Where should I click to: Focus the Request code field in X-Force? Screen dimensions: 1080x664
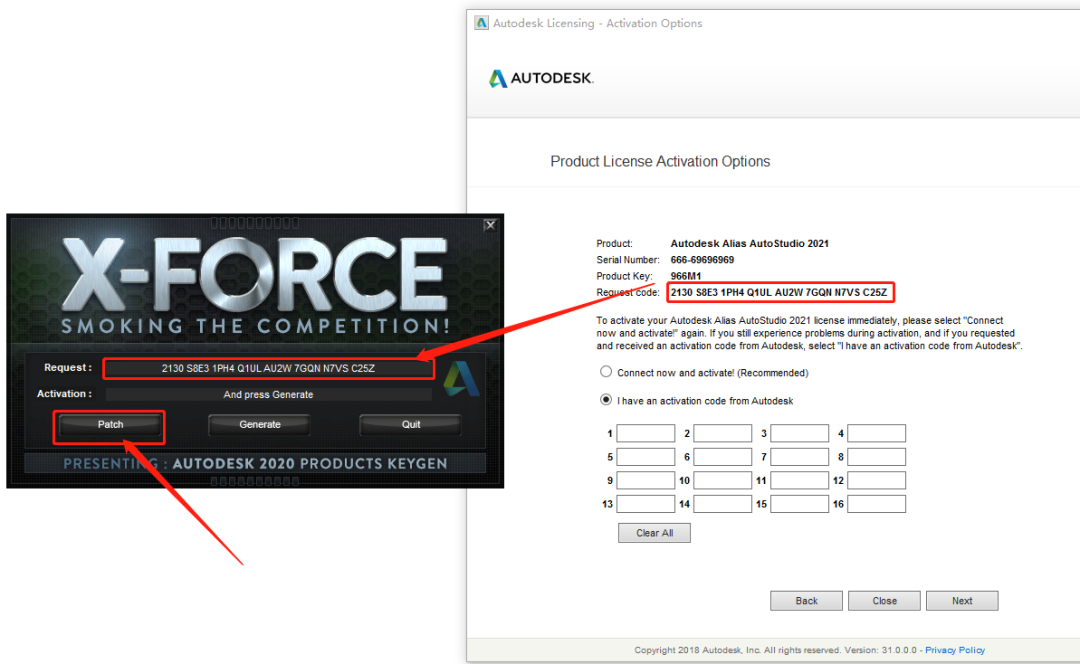269,369
